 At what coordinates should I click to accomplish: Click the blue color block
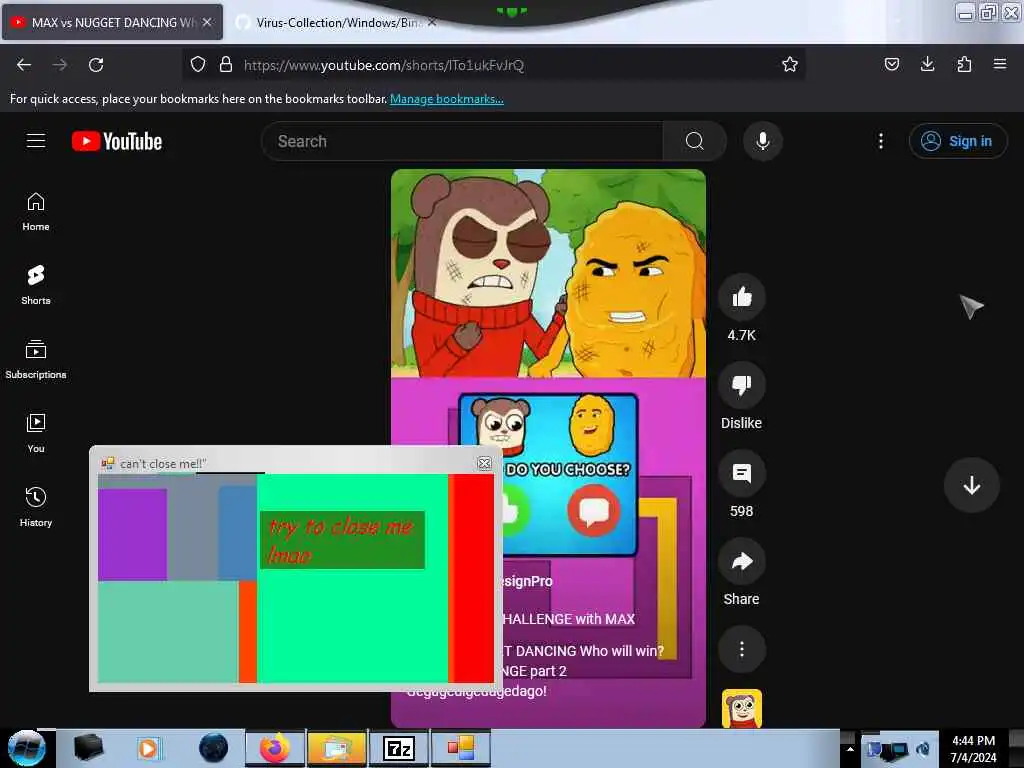(x=237, y=534)
